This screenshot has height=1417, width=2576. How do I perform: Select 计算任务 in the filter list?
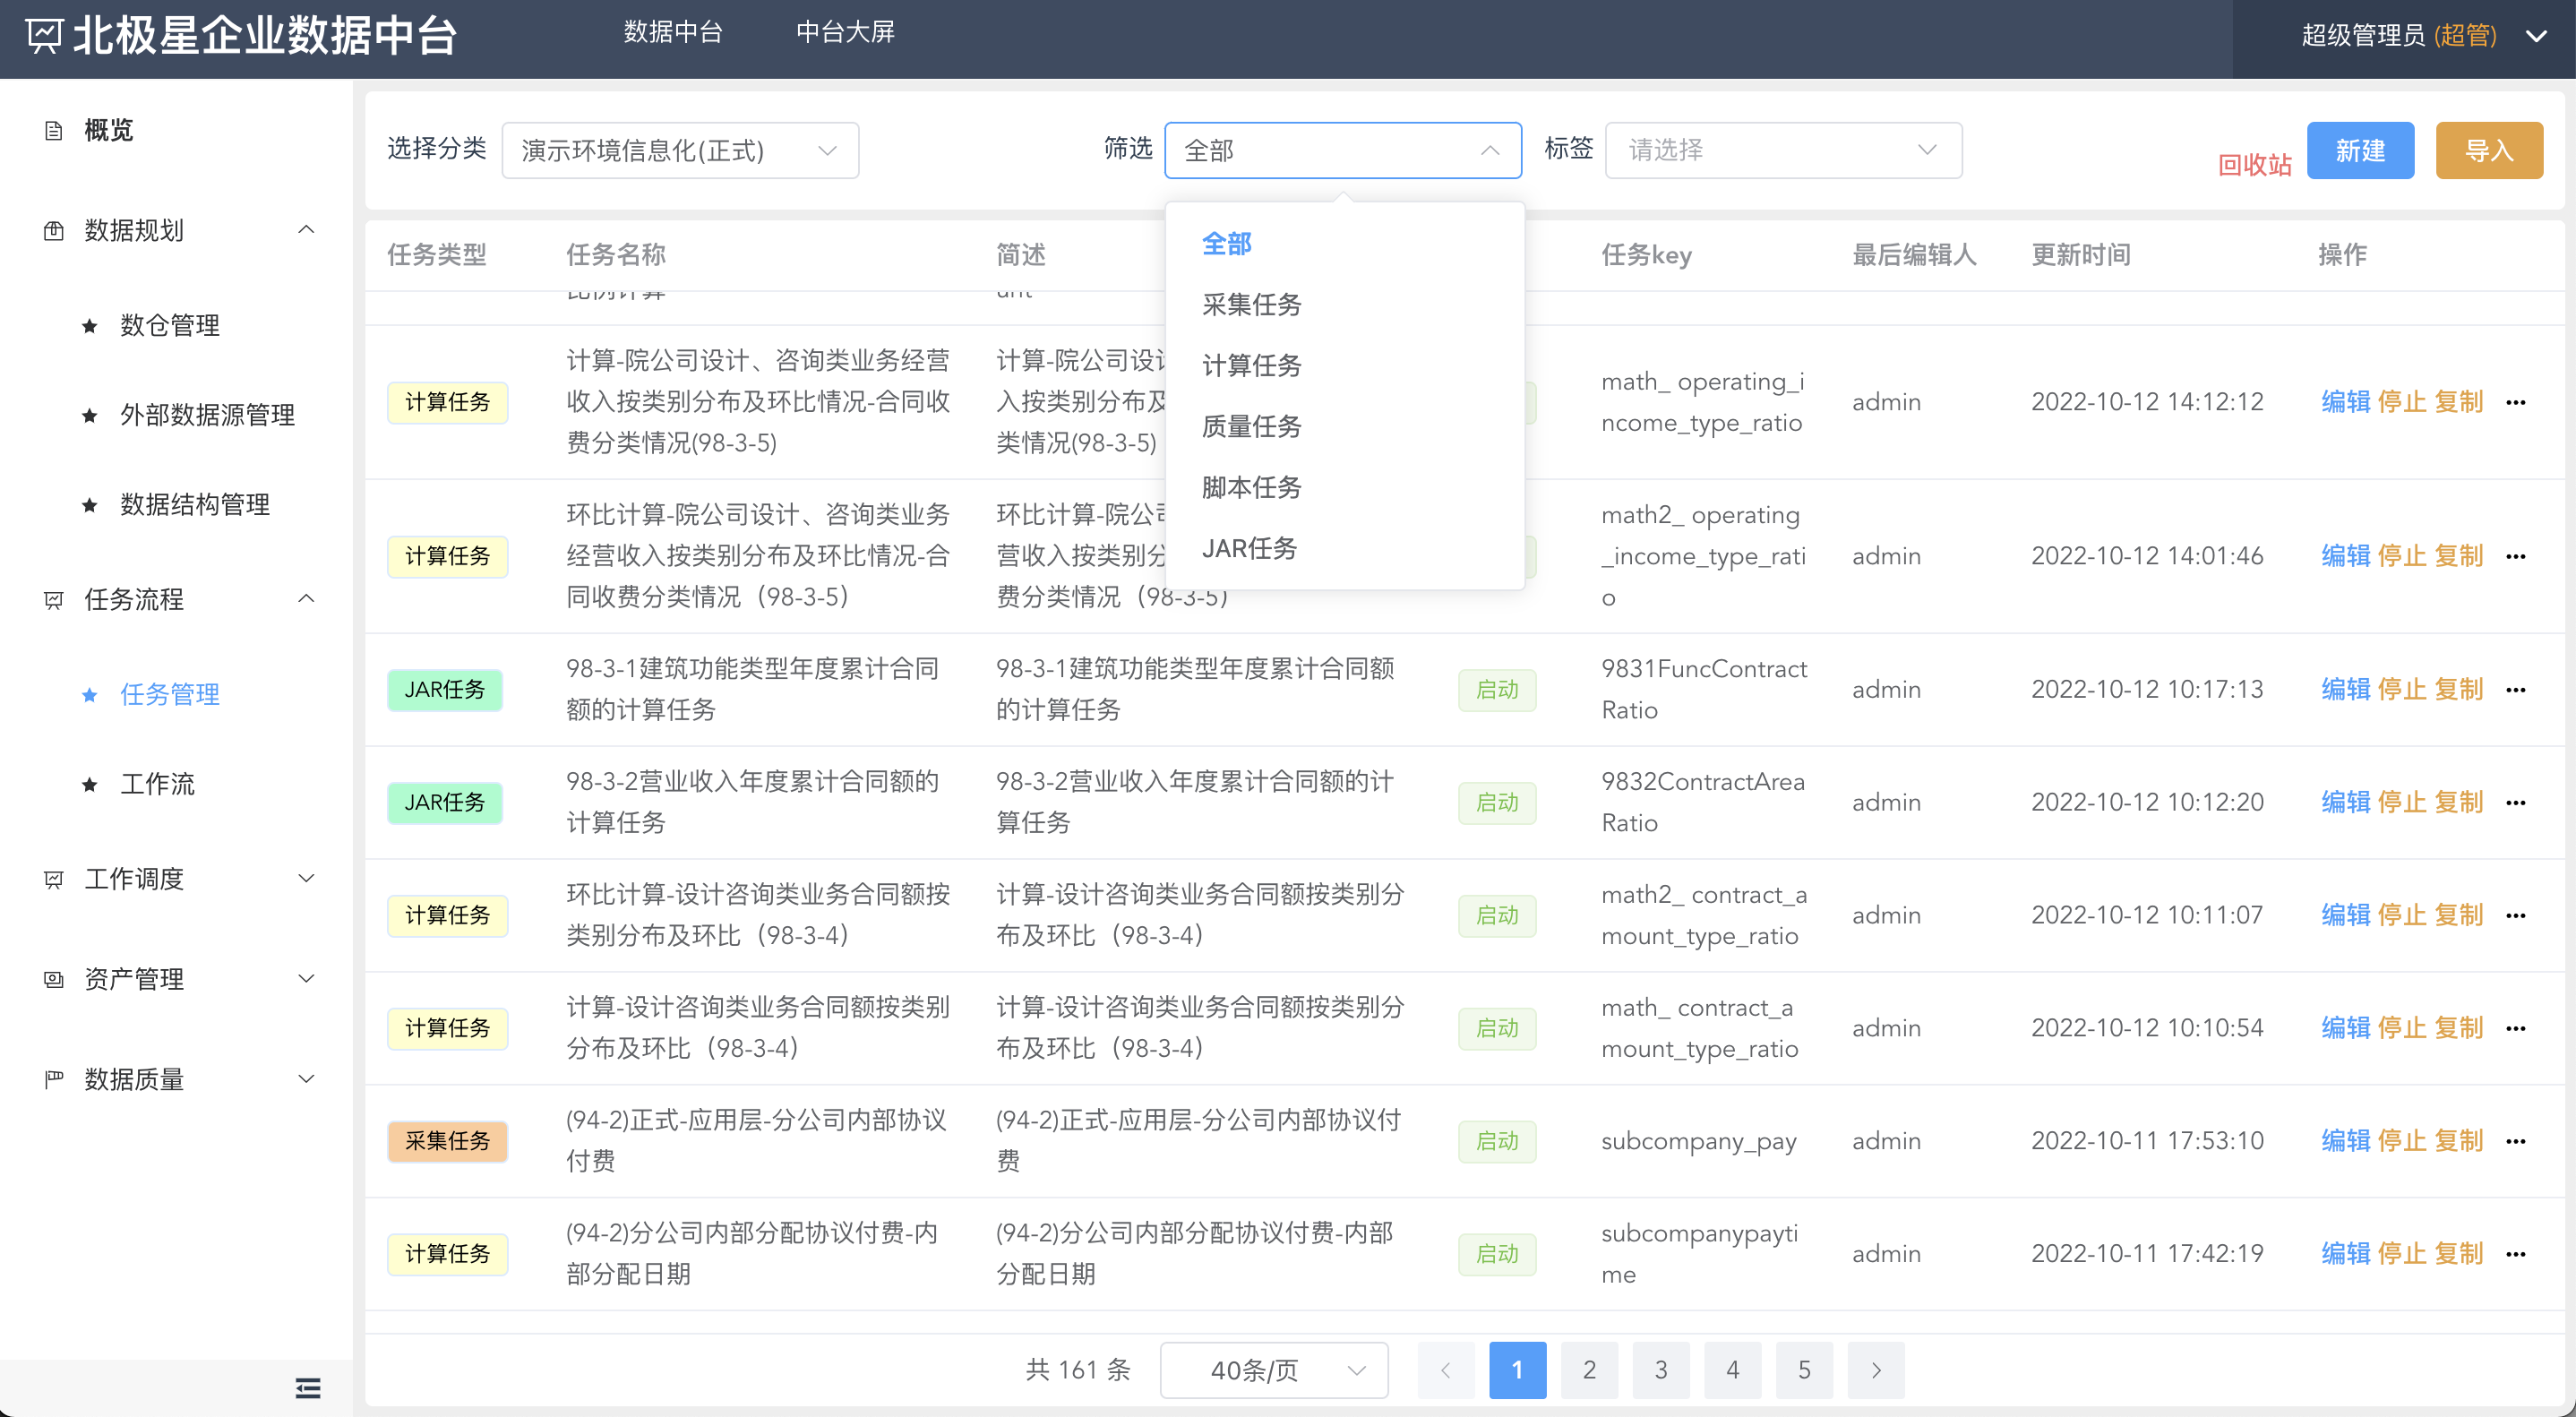[1345, 366]
